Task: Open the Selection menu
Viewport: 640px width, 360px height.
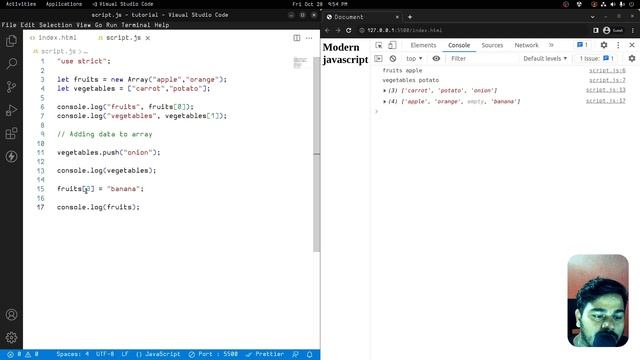Action: click(x=56, y=25)
